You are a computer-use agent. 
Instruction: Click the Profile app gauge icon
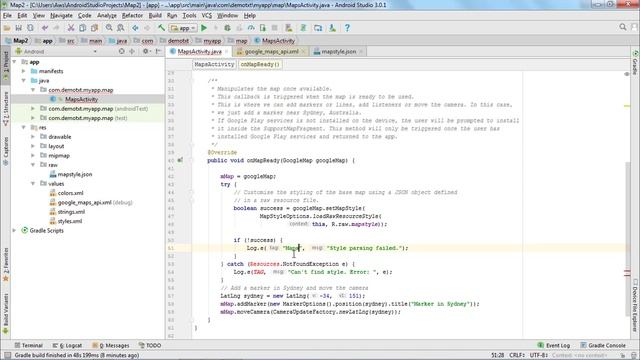251,28
